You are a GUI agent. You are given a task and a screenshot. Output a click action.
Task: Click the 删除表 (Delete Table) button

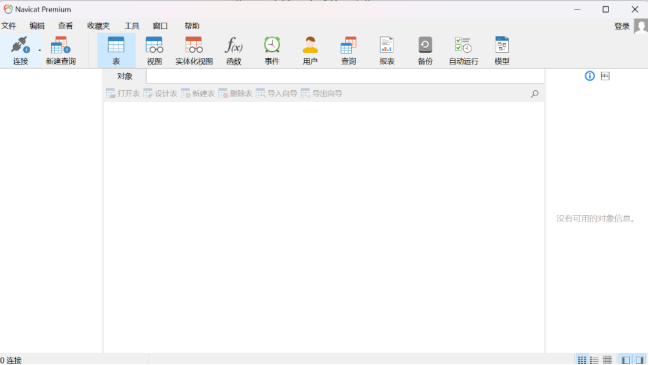235,94
